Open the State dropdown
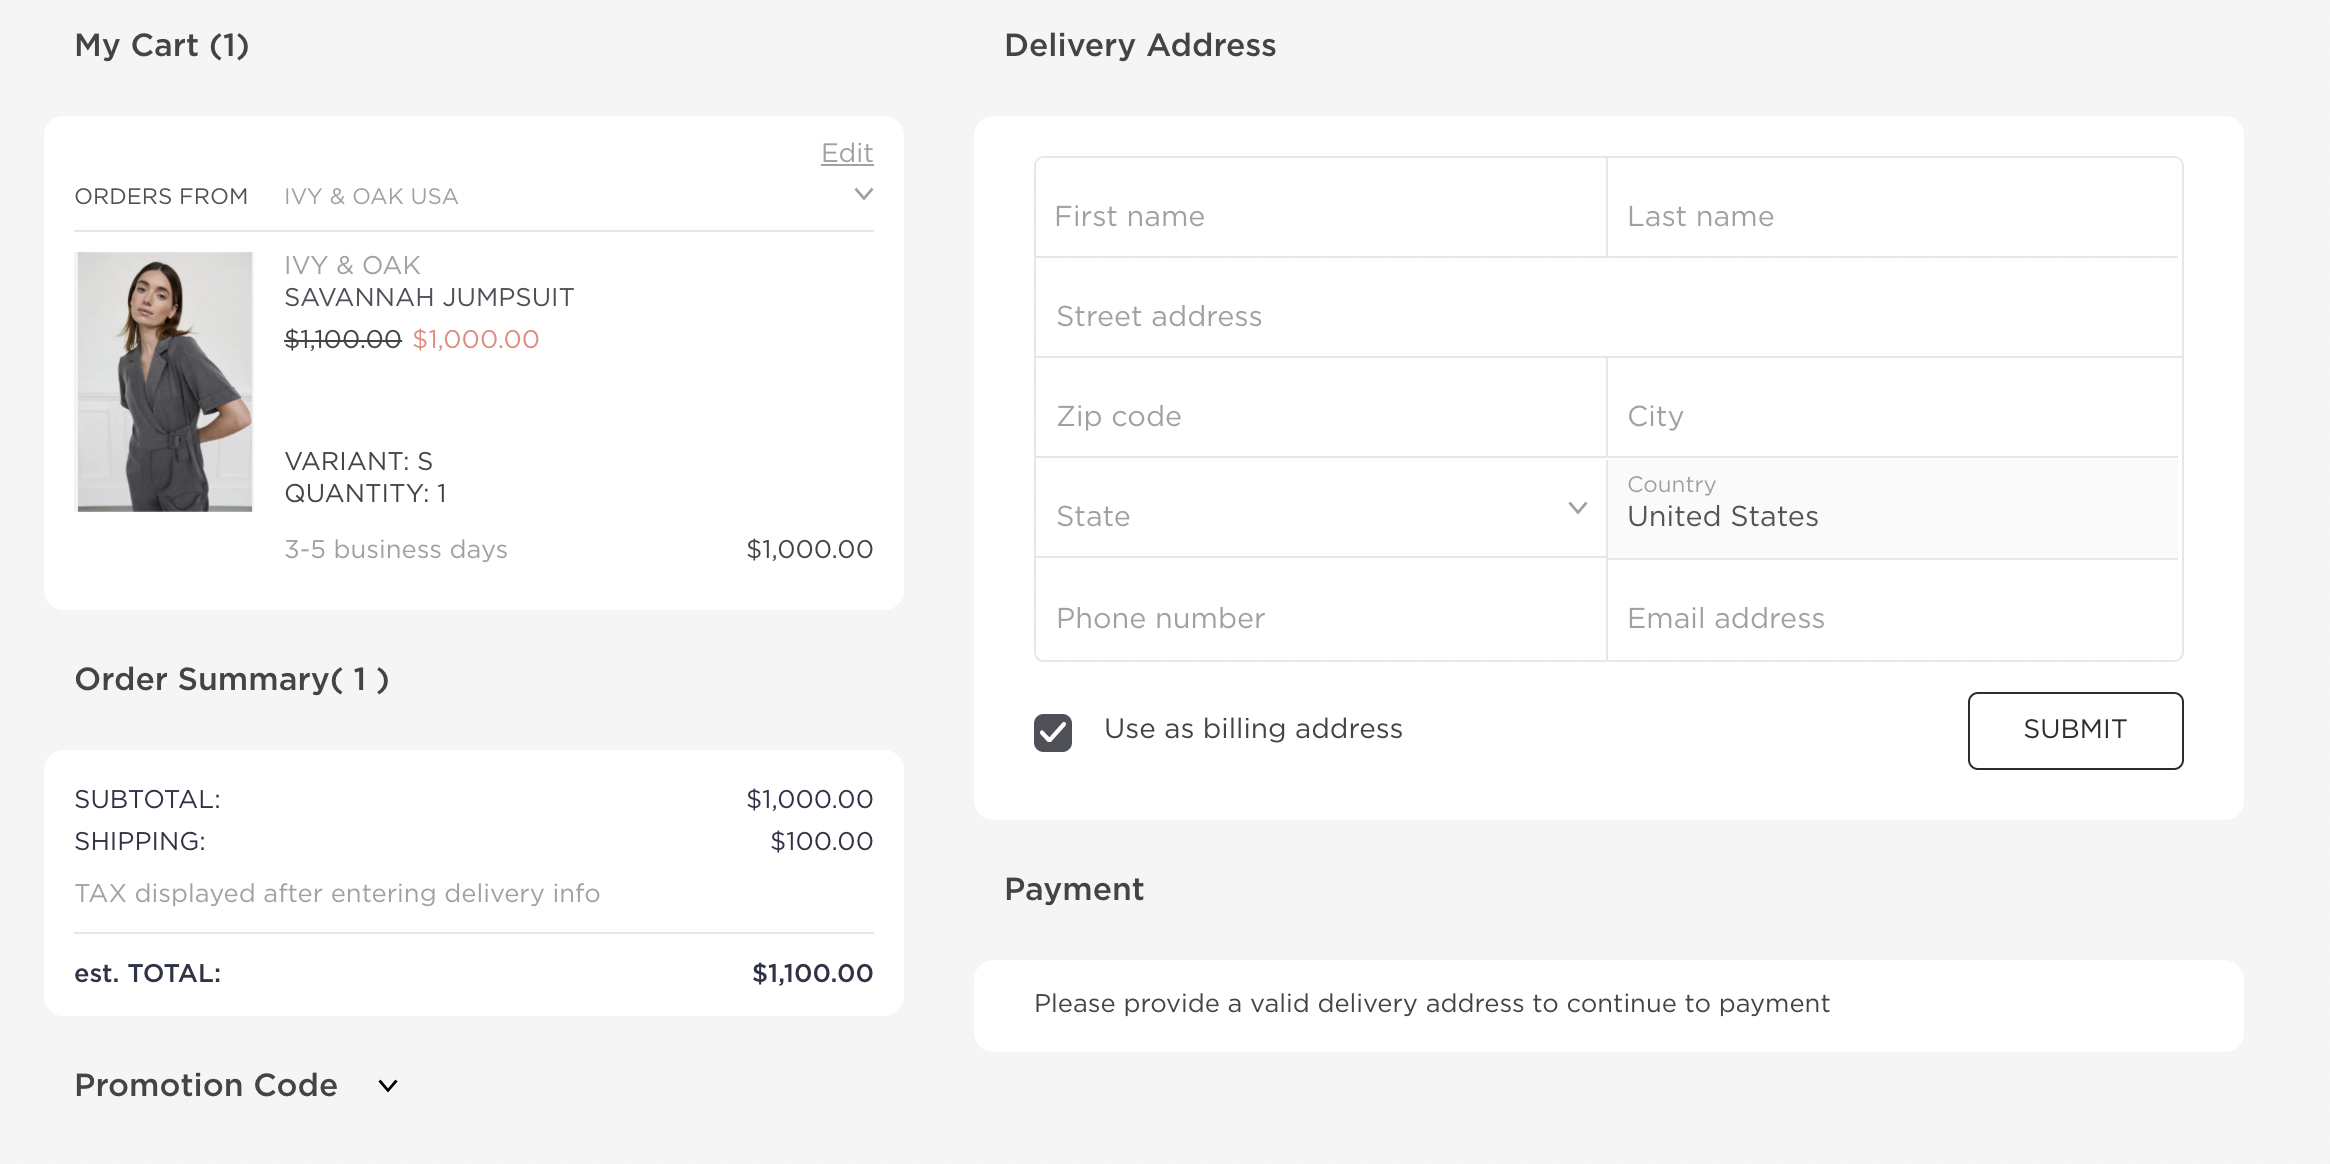 tap(1320, 509)
